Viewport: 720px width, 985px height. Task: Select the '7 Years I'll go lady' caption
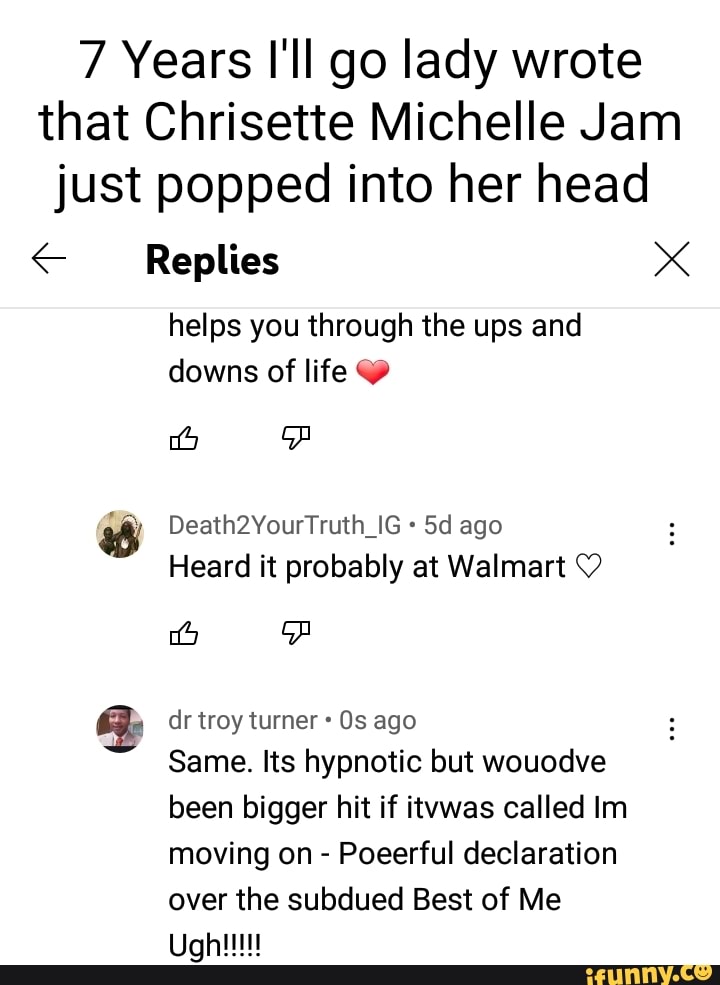pos(360,122)
